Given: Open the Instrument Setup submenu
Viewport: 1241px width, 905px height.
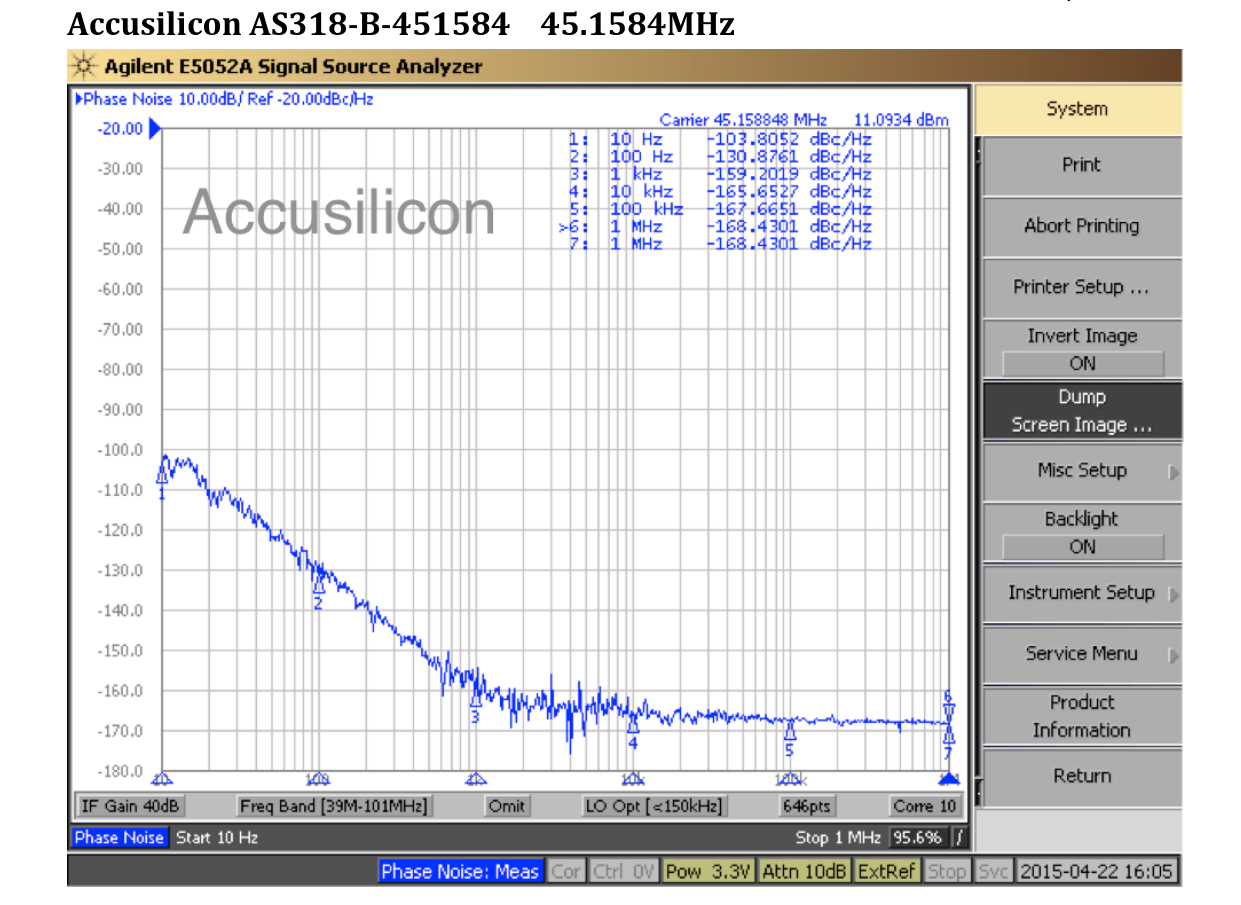Looking at the screenshot, I should 1082,593.
